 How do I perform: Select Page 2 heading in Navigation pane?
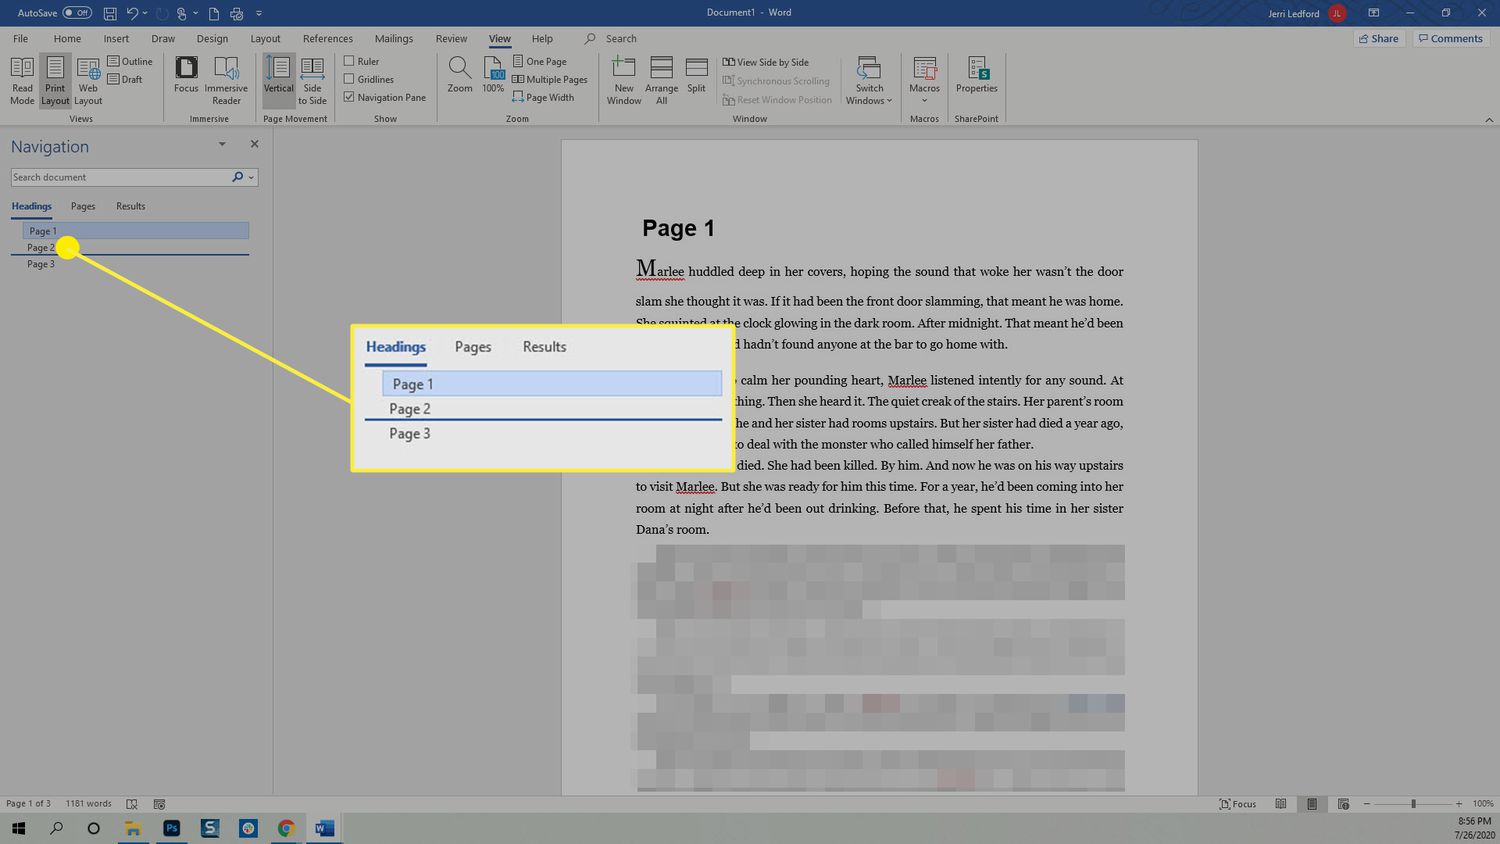pos(42,247)
